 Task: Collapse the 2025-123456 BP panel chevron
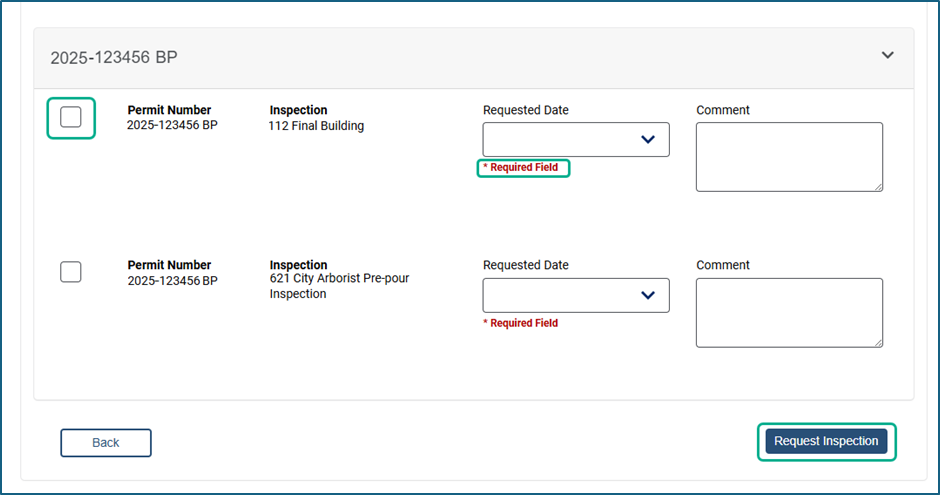(887, 56)
